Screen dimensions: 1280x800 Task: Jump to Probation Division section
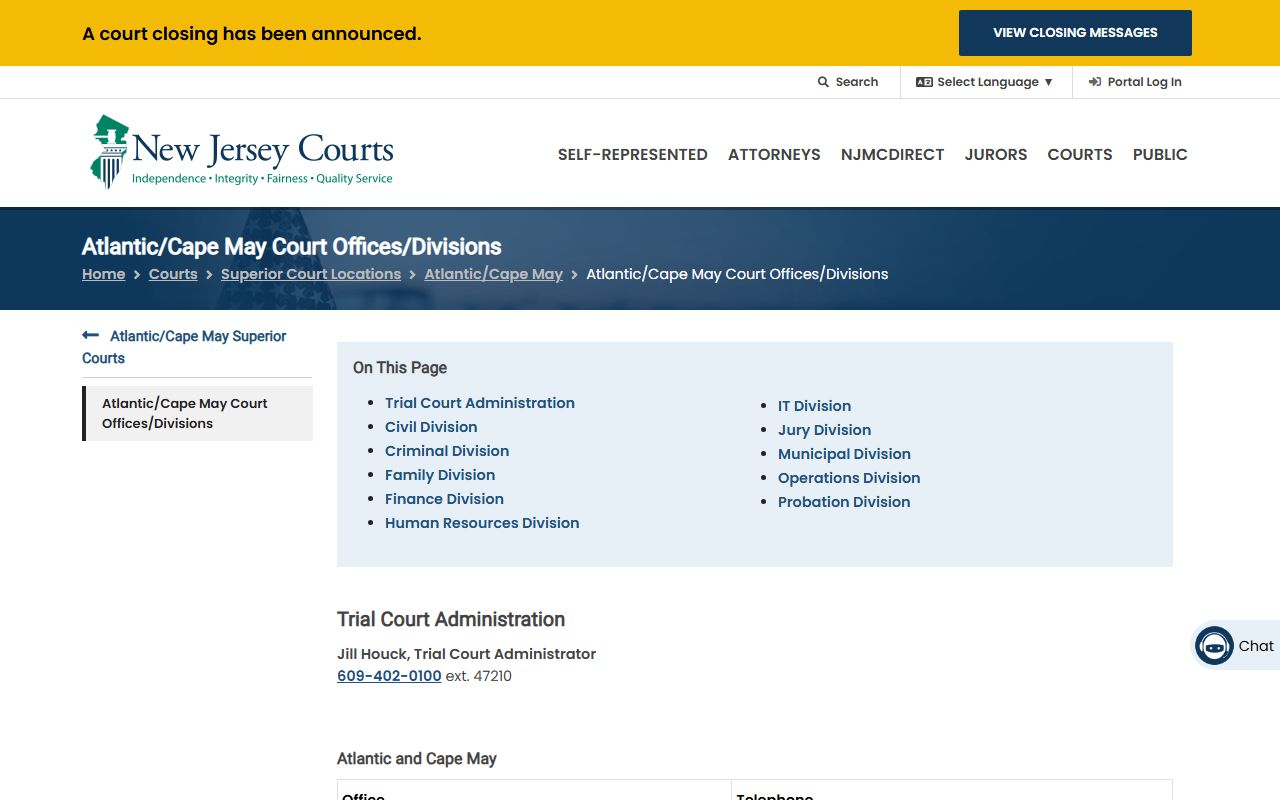[x=844, y=502]
